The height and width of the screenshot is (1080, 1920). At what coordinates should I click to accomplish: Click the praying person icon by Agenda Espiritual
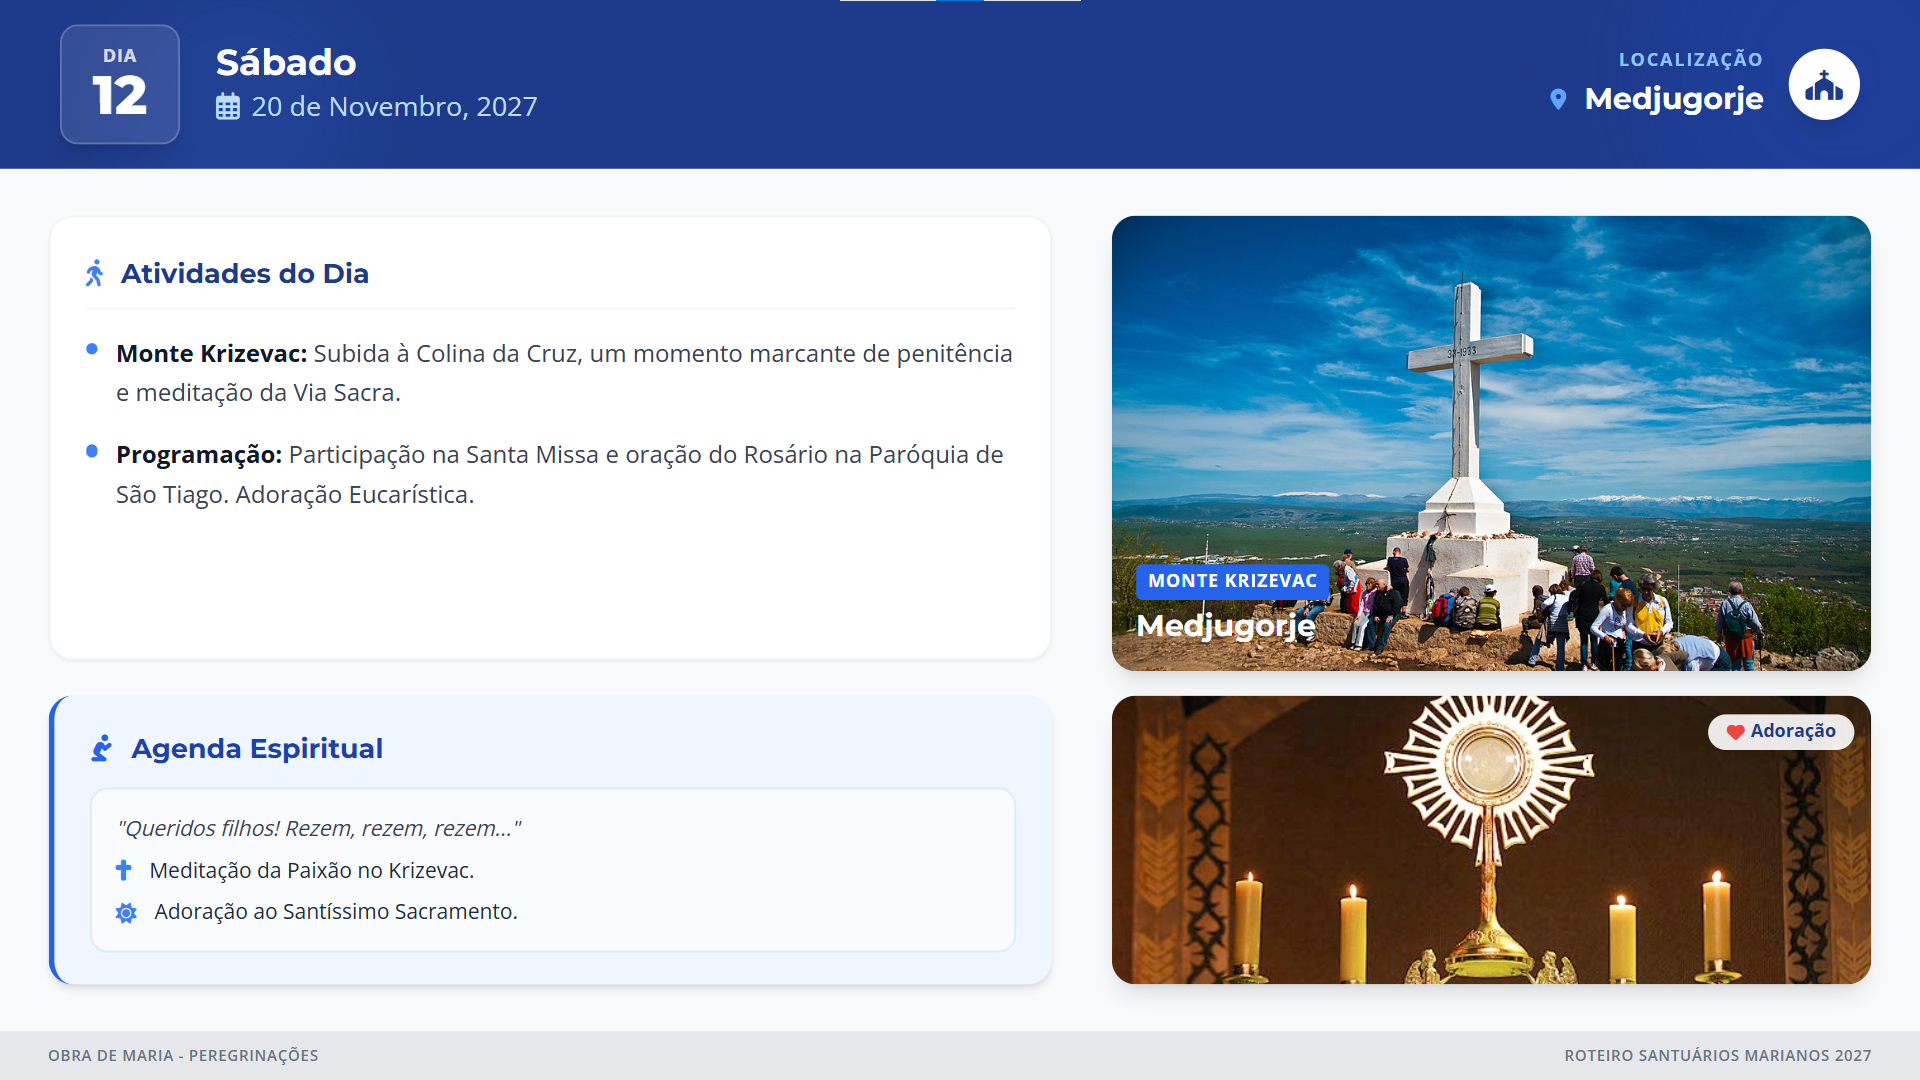pos(102,748)
